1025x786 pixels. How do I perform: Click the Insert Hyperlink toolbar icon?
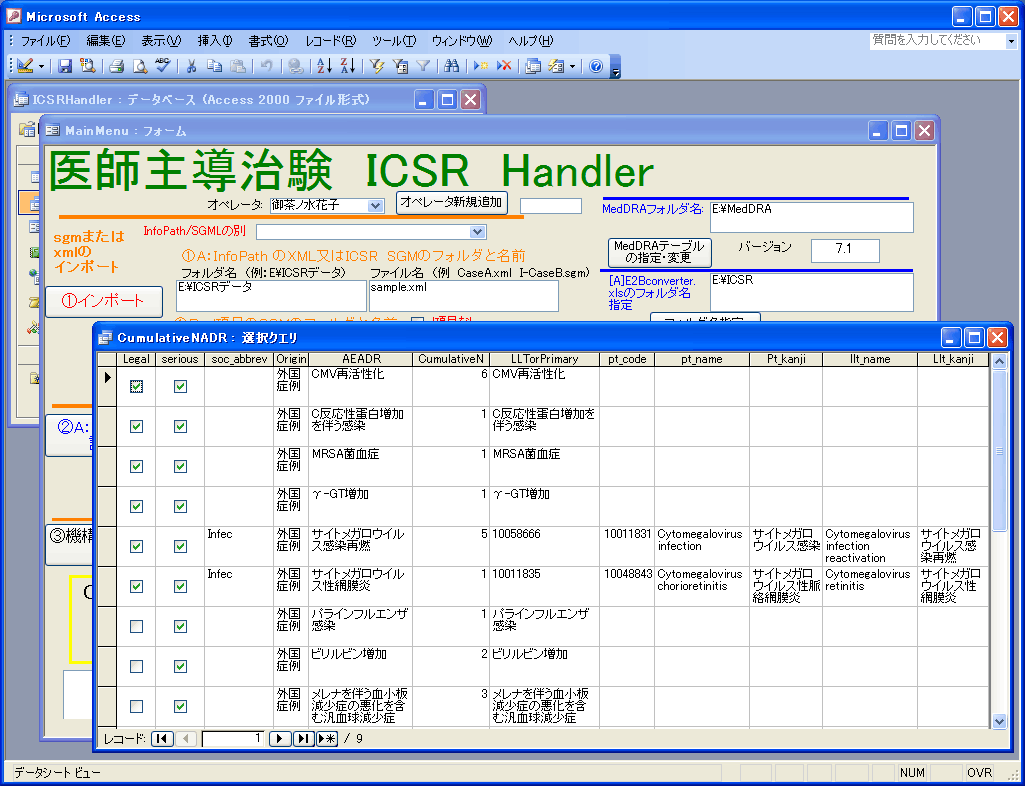[296, 66]
